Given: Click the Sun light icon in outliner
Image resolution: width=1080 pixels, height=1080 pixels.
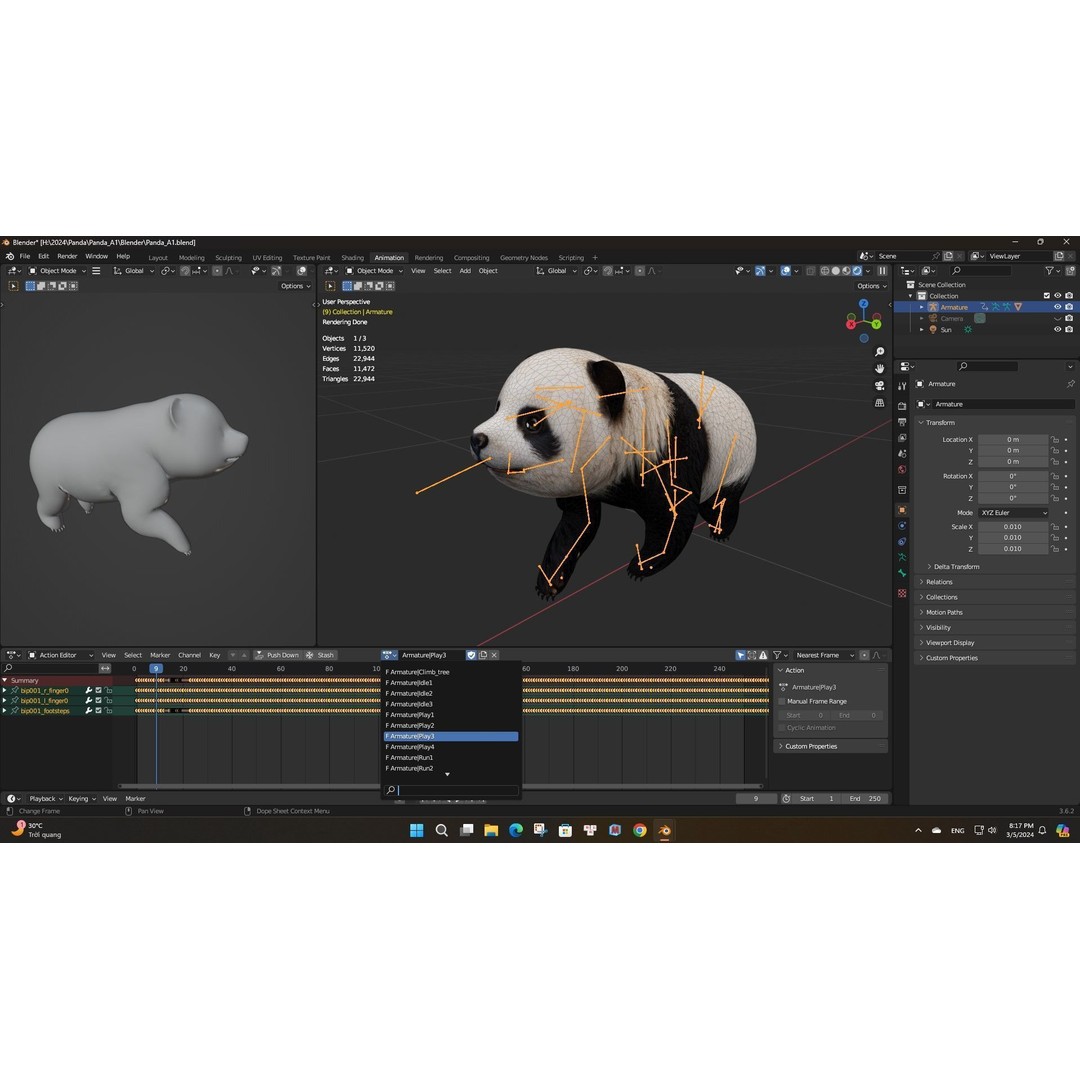Looking at the screenshot, I should pos(933,329).
